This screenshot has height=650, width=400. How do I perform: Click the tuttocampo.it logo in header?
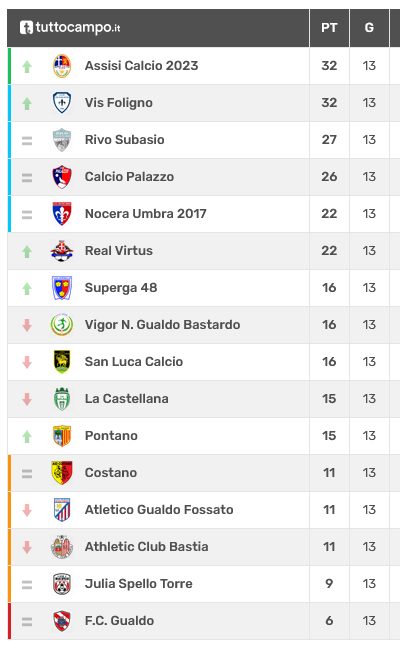(70, 27)
